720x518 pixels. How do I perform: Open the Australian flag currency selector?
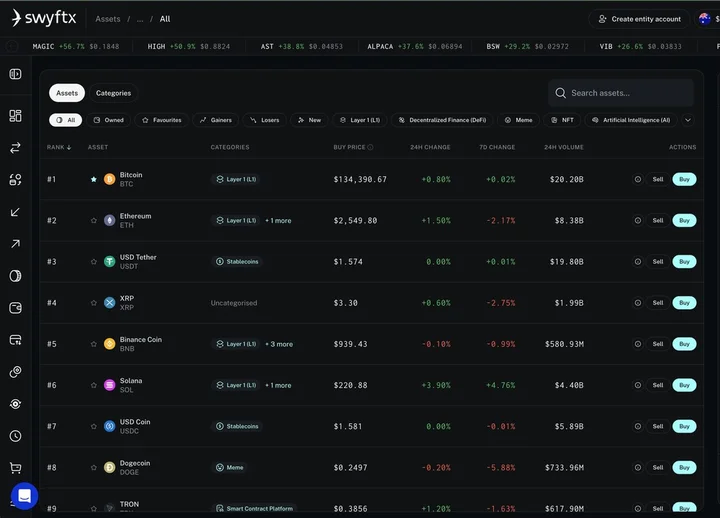(x=705, y=19)
